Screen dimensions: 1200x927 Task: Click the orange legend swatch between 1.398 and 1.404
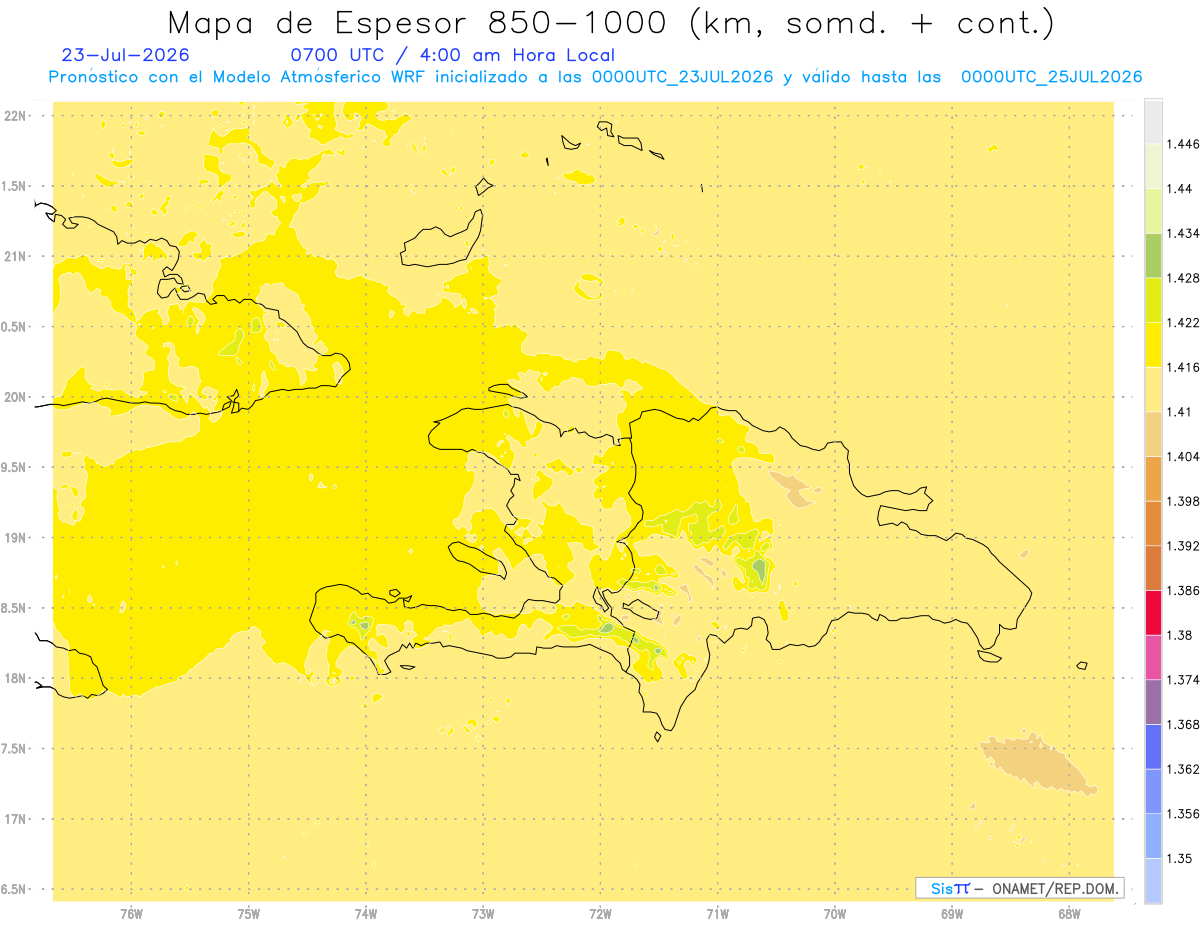coord(1153,478)
